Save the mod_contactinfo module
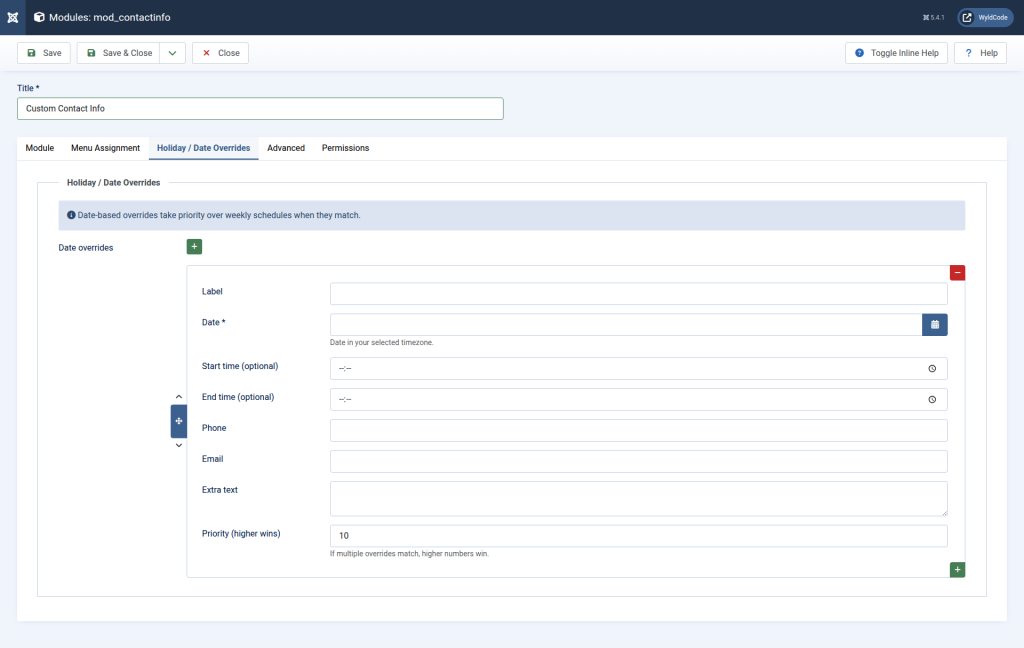This screenshot has width=1024, height=648. (43, 52)
